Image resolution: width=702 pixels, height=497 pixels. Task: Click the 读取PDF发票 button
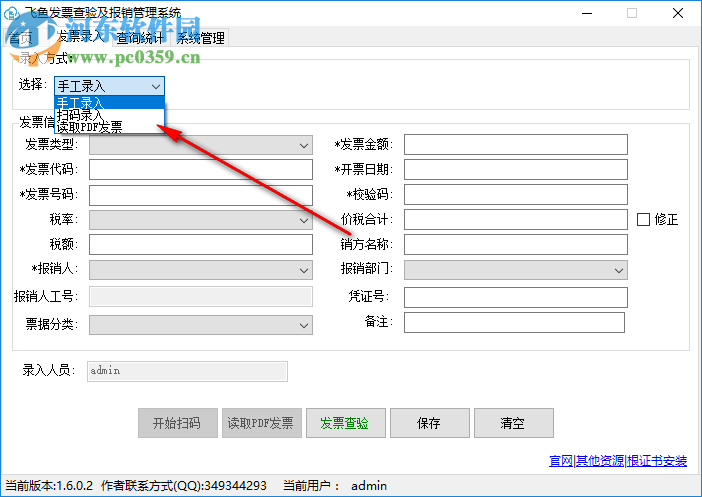coord(262,423)
